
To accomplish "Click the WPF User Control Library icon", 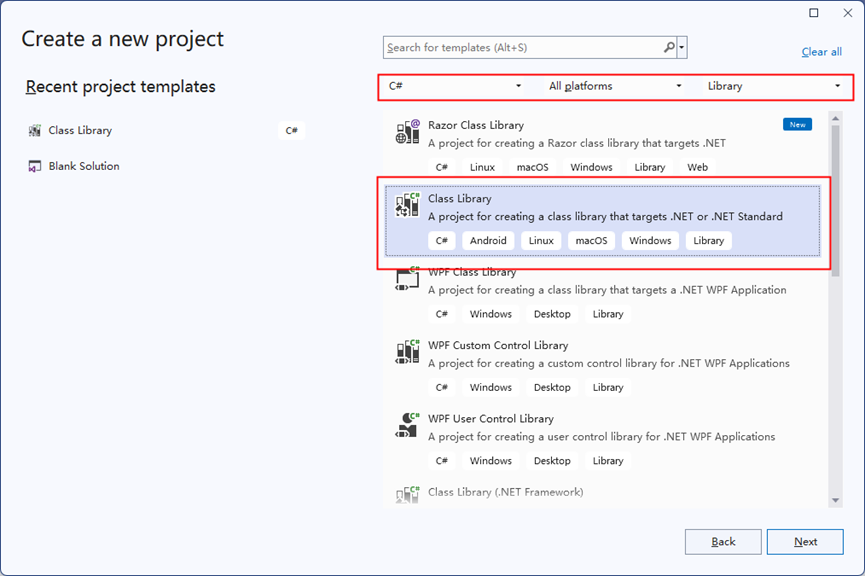I will click(x=408, y=425).
